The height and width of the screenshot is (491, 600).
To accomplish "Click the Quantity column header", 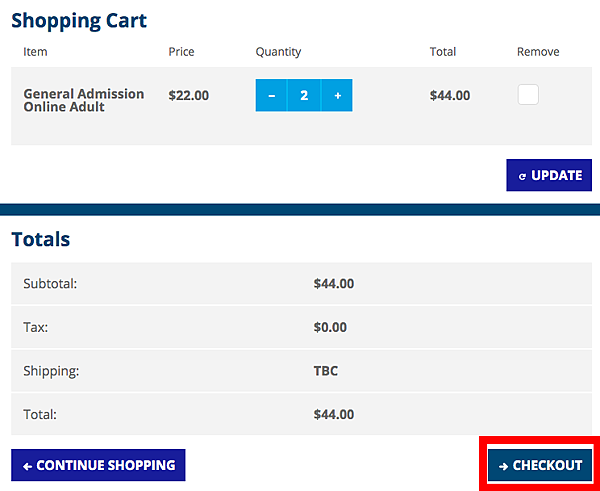I will [278, 52].
